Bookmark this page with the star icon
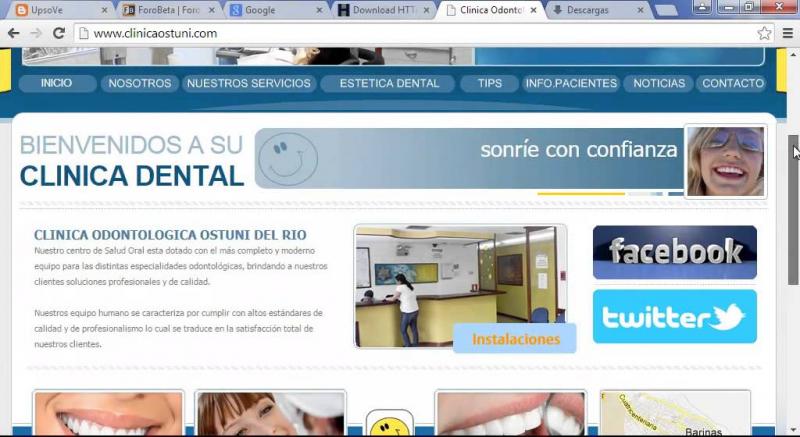The height and width of the screenshot is (437, 800). pos(764,33)
